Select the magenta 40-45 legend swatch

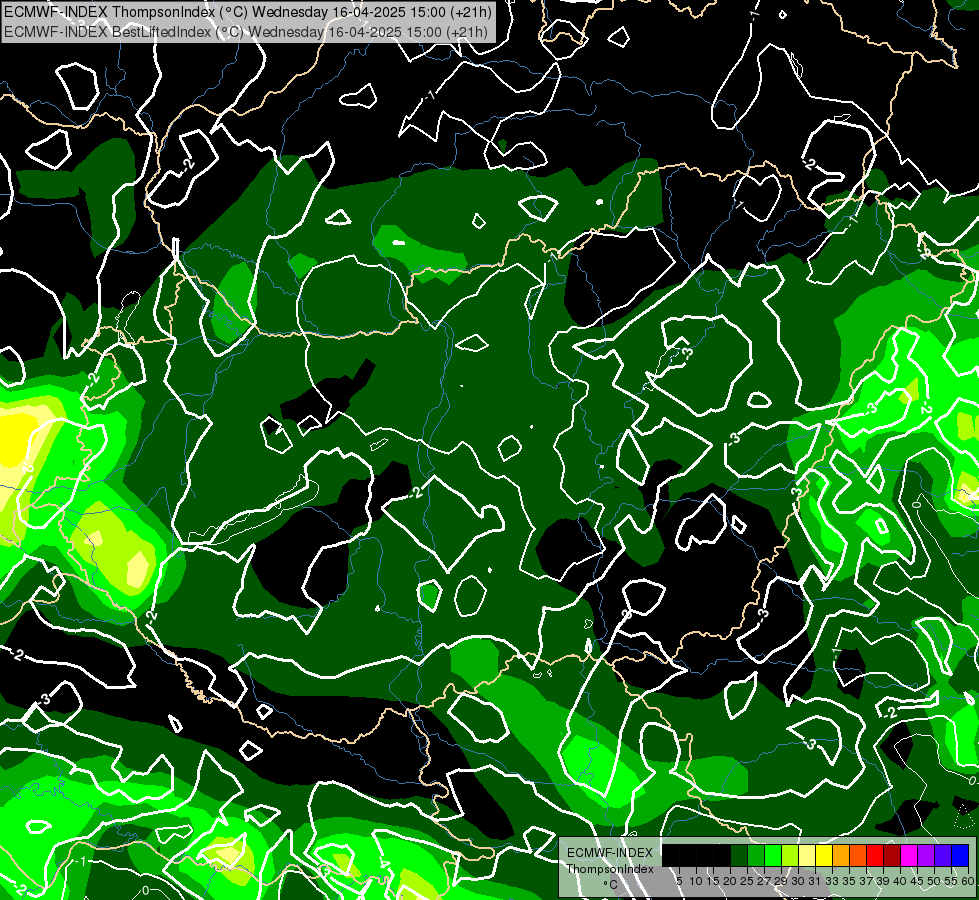click(909, 855)
